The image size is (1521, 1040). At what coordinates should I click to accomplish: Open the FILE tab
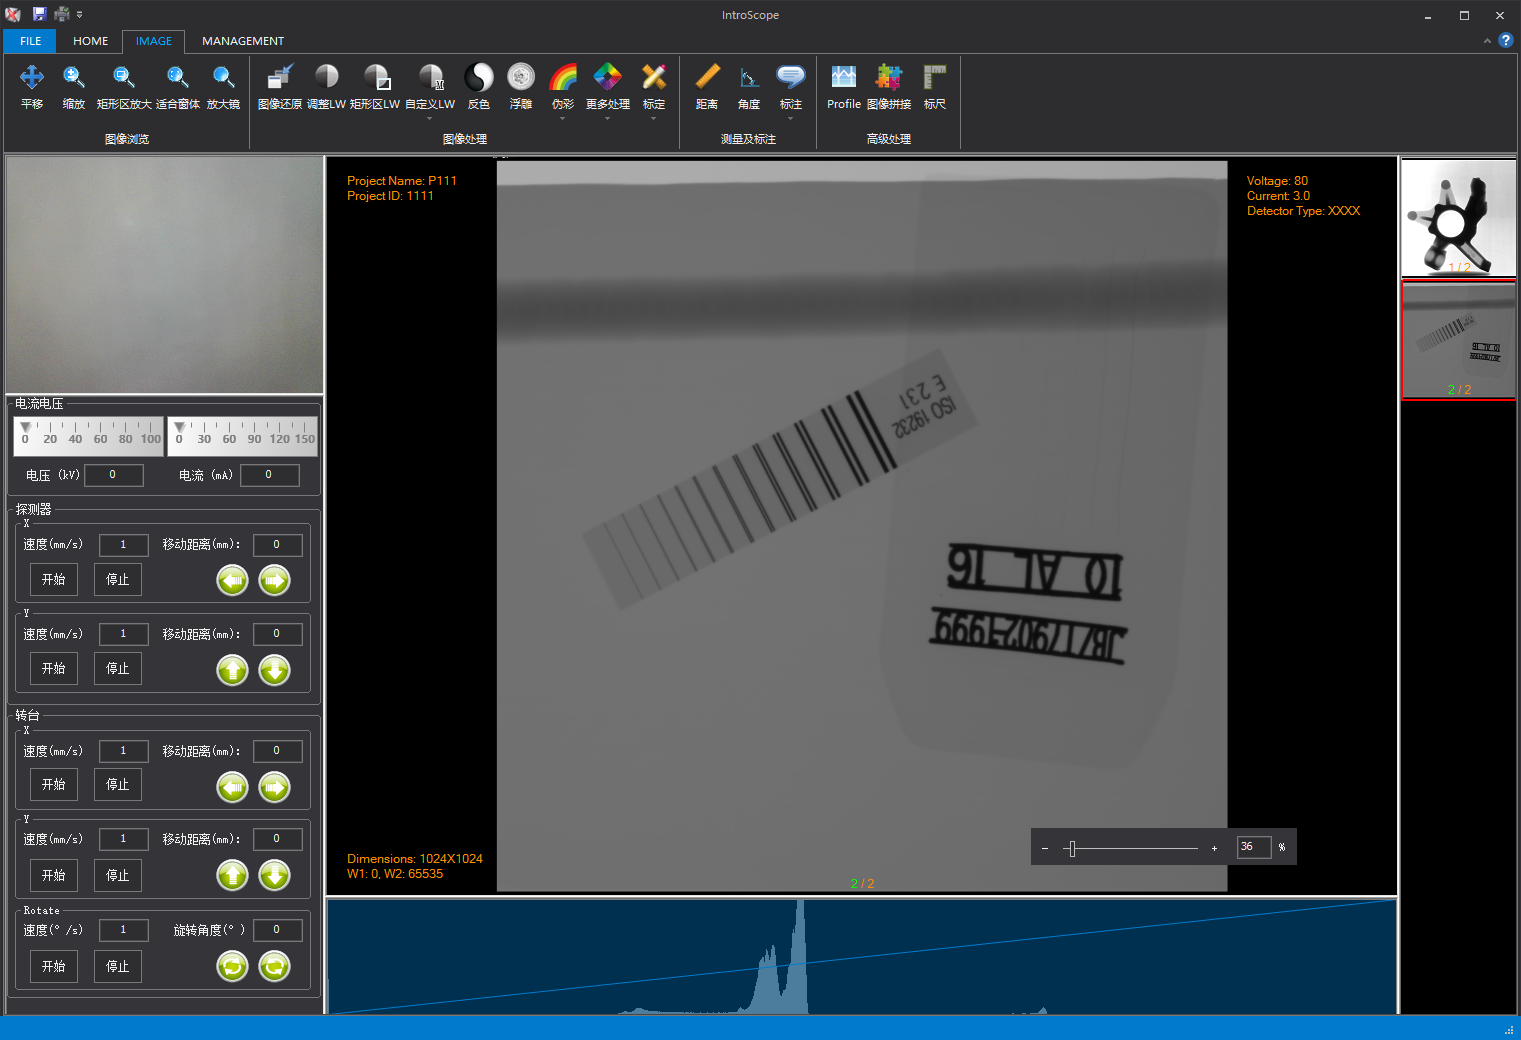point(31,41)
